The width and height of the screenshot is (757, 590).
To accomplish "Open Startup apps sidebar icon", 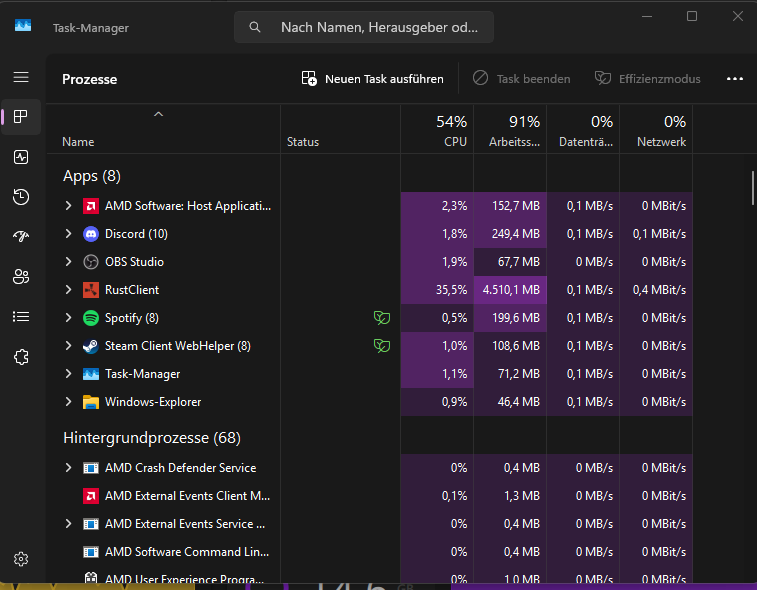I will (21, 236).
